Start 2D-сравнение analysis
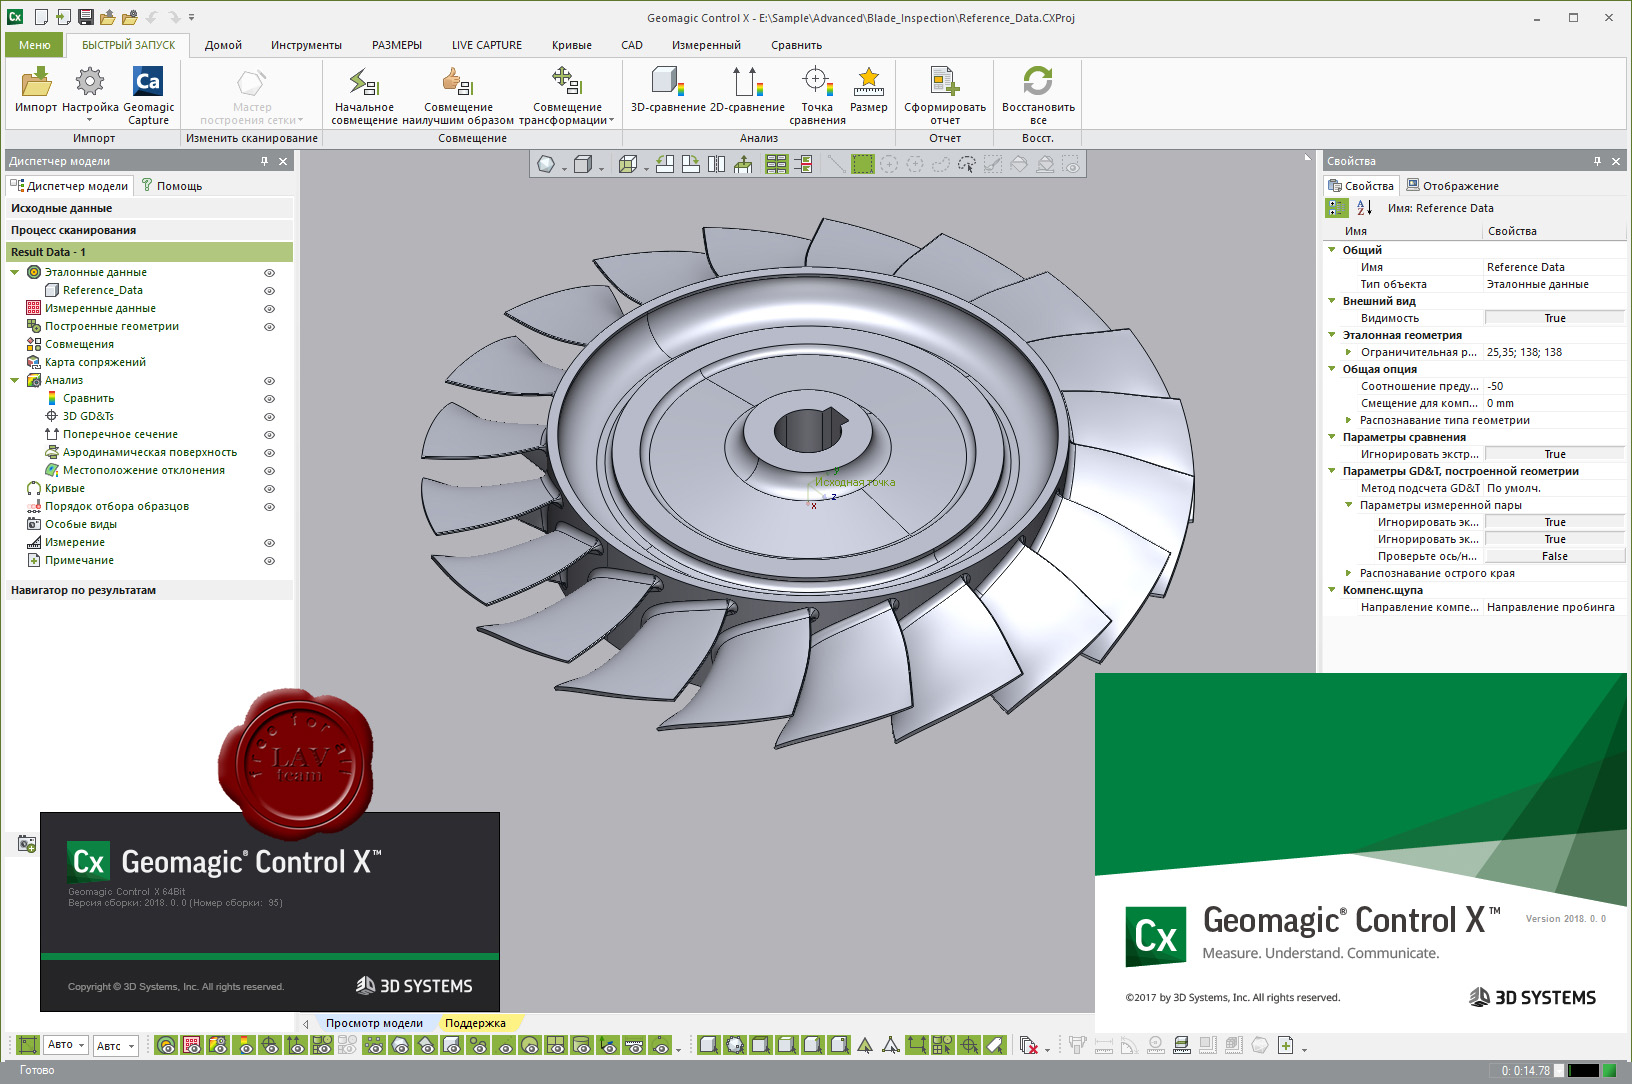This screenshot has height=1084, width=1632. pyautogui.click(x=747, y=90)
